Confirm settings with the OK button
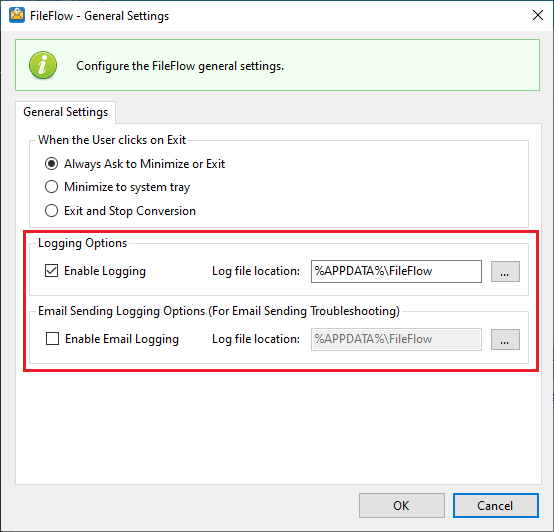Viewport: 554px width, 532px height. click(402, 506)
